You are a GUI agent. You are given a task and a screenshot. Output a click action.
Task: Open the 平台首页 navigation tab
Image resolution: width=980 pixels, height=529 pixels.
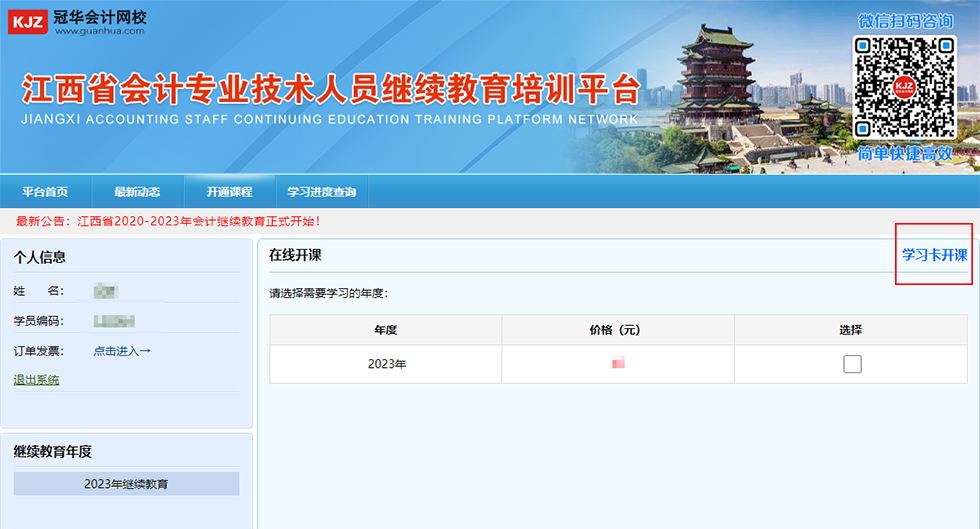click(45, 192)
